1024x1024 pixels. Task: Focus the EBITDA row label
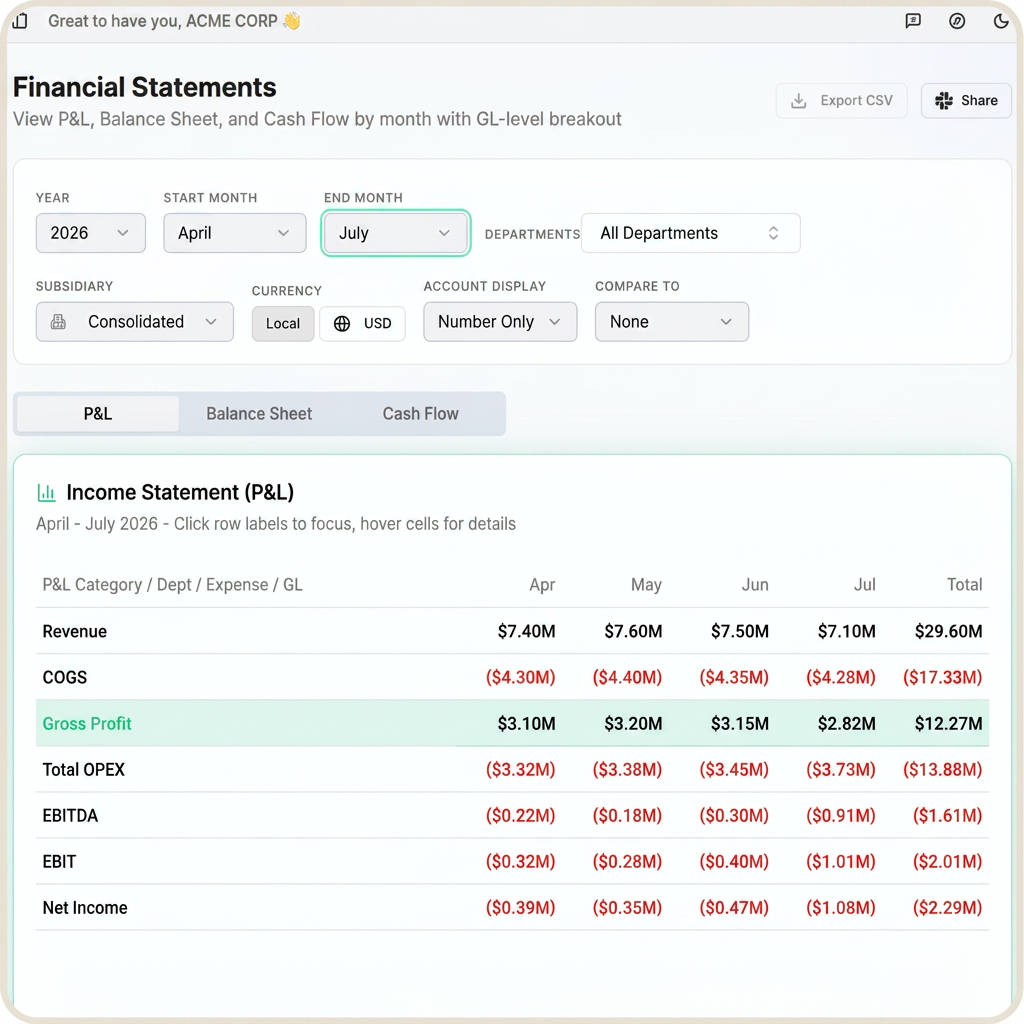tap(70, 816)
